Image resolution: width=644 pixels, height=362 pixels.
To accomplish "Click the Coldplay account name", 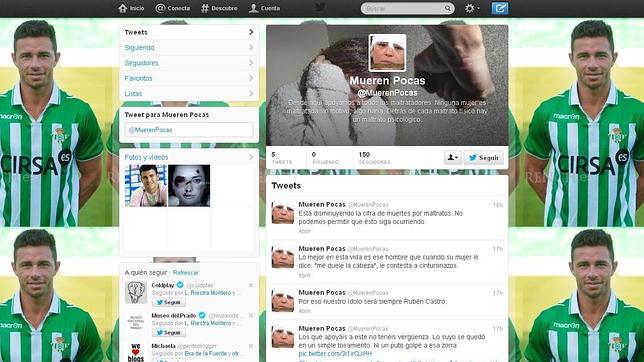I will [x=163, y=285].
